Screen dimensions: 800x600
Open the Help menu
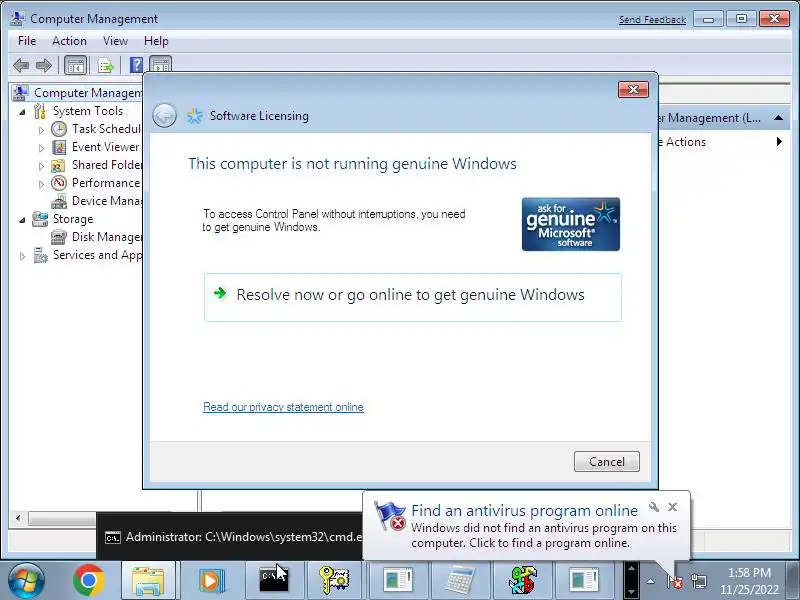click(x=156, y=41)
